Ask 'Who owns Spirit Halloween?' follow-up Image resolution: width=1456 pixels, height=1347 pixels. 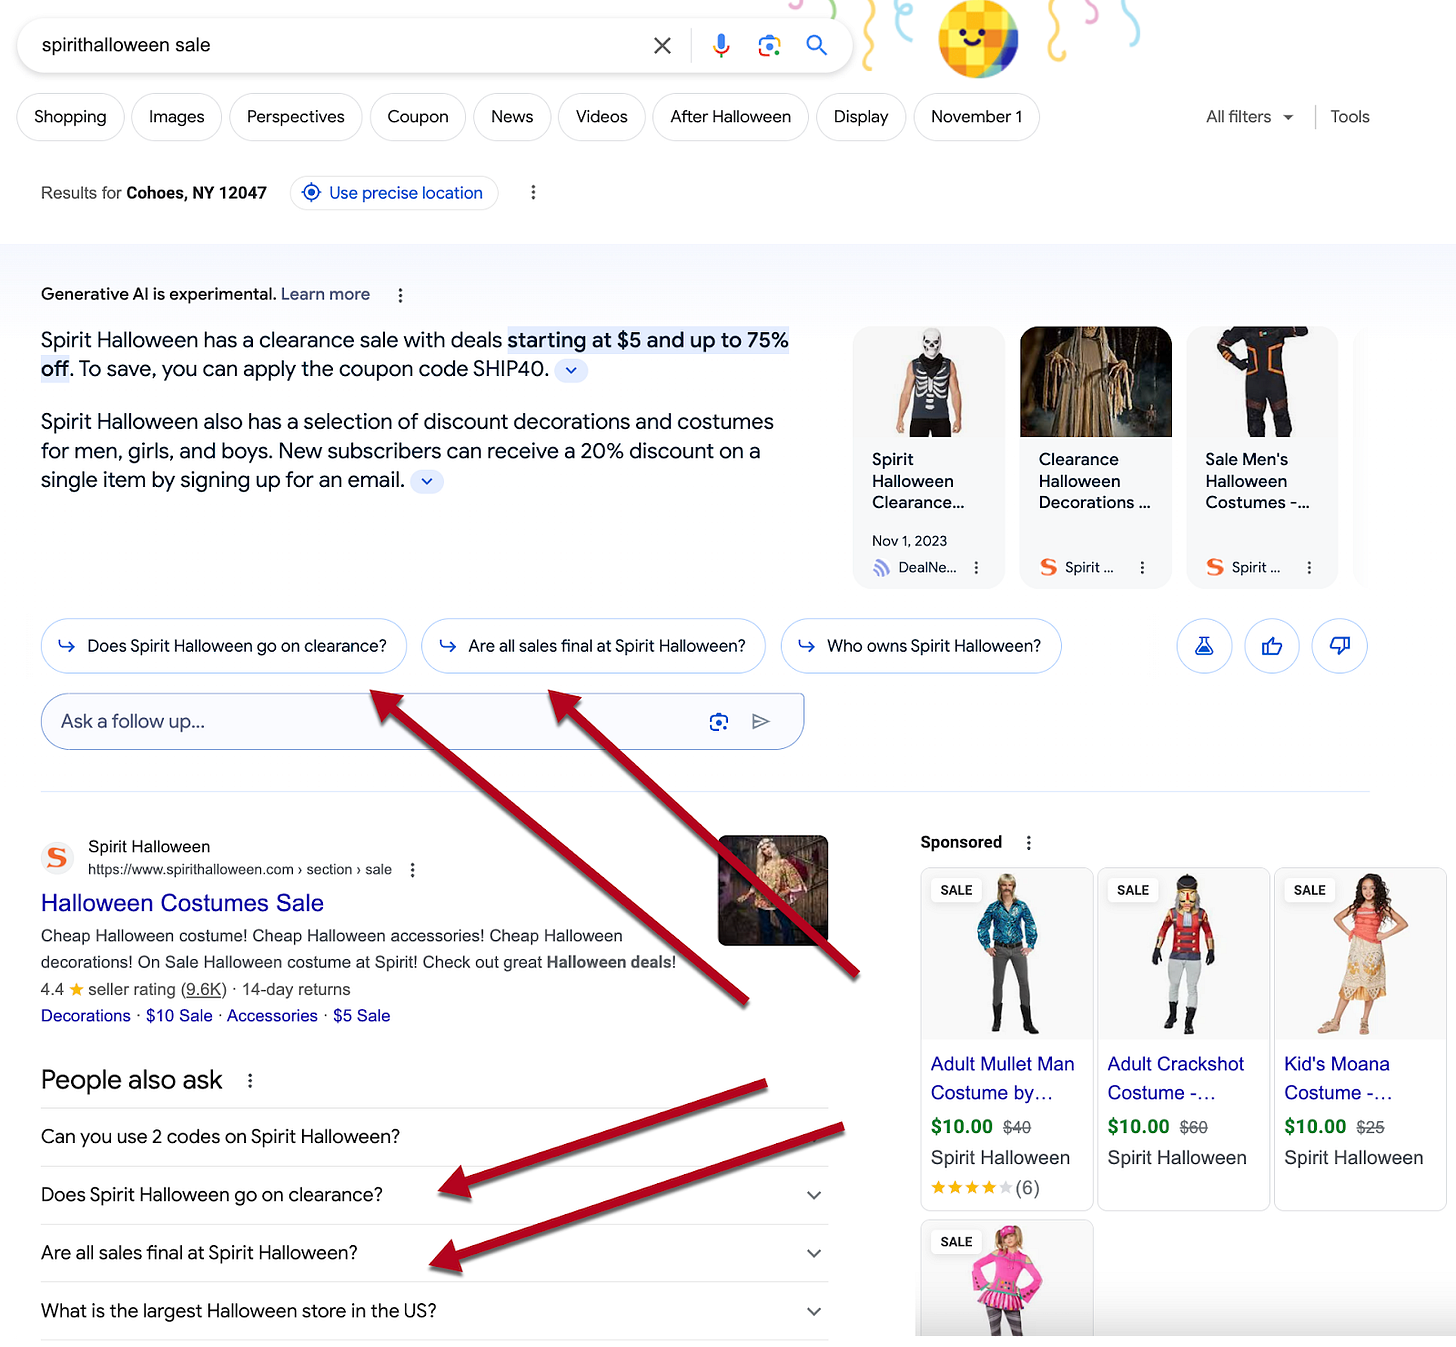[921, 646]
